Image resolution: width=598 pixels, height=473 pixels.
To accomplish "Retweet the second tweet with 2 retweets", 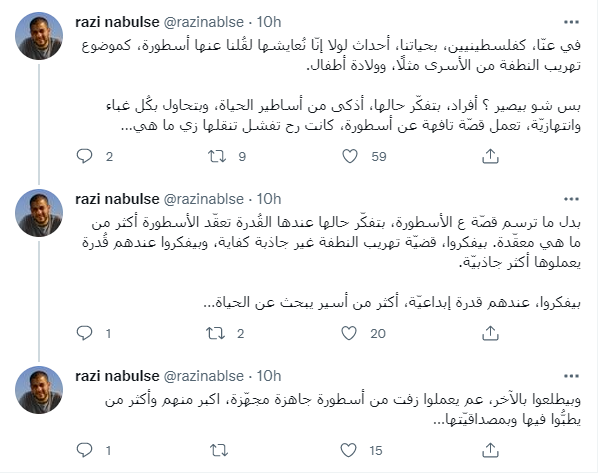I will tap(215, 333).
